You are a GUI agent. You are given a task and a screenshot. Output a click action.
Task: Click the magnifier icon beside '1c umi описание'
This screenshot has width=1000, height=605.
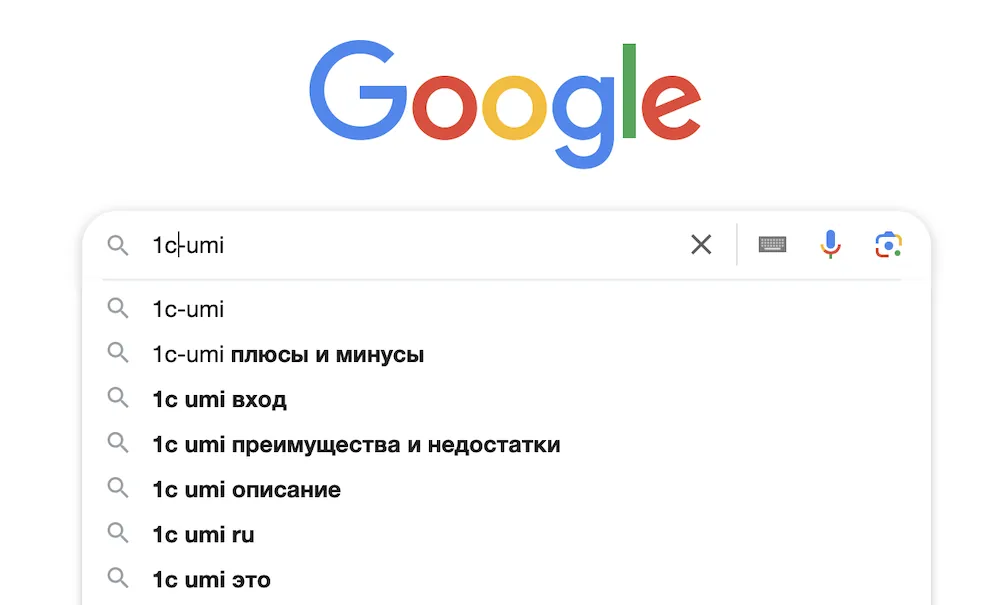pyautogui.click(x=118, y=488)
